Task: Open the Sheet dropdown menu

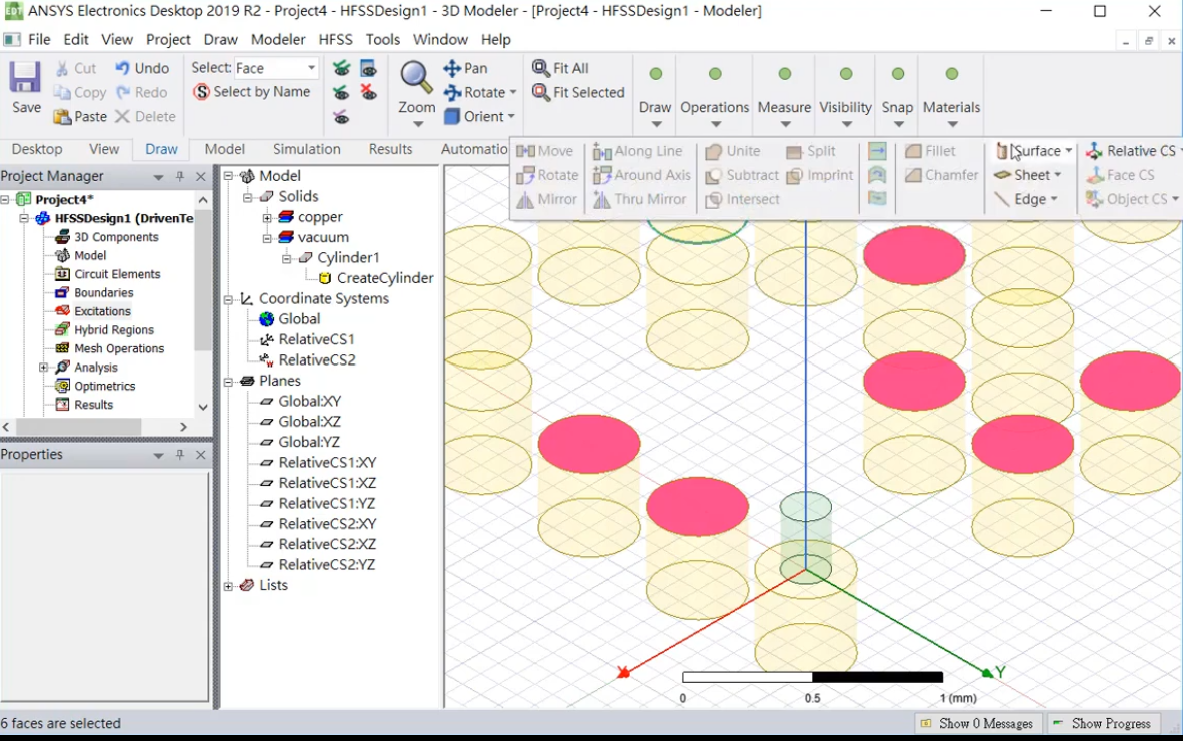Action: [1058, 175]
